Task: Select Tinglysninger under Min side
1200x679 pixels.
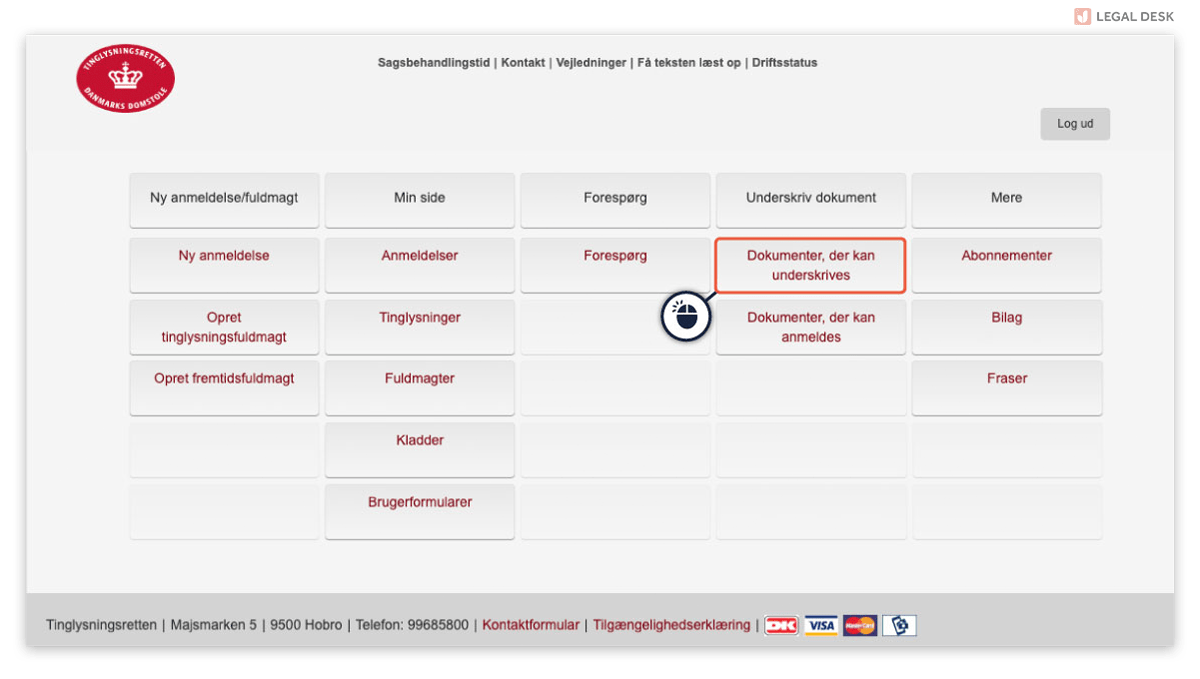Action: (420, 327)
